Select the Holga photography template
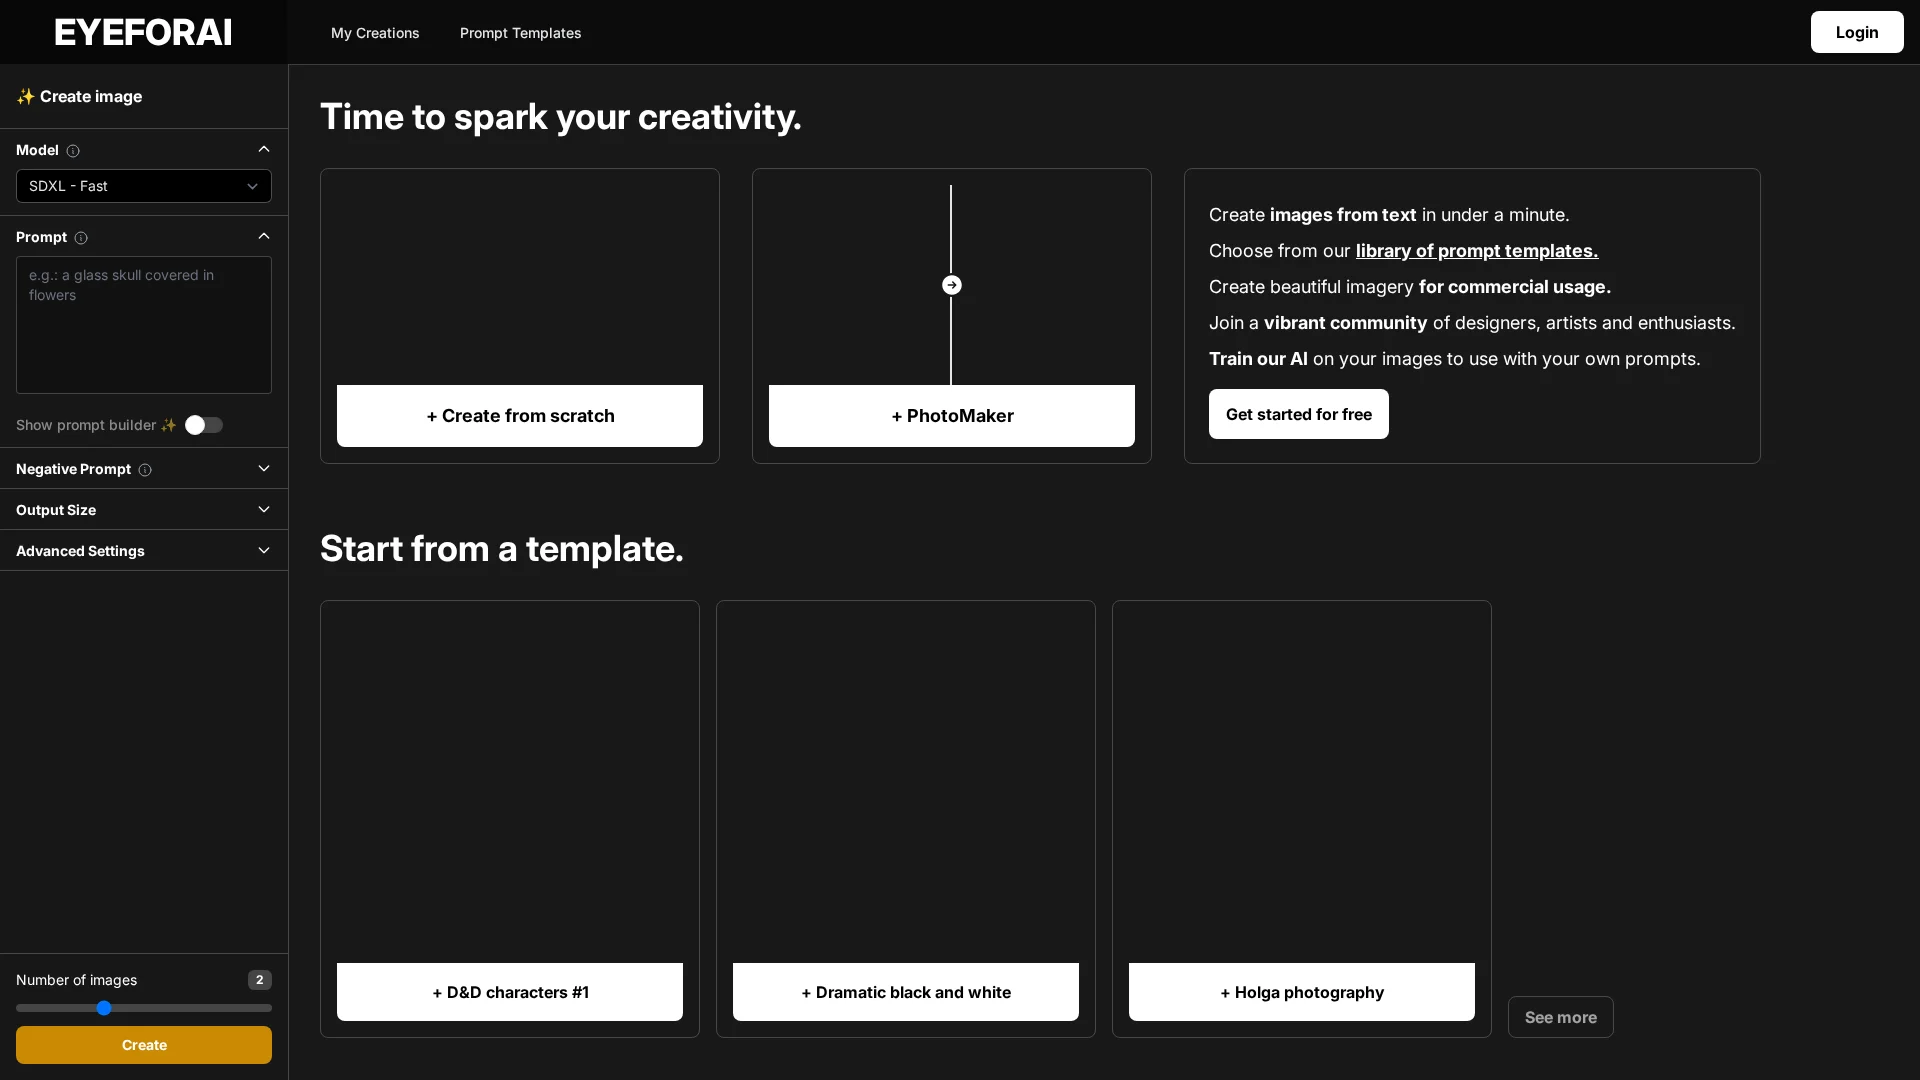Screen dimensions: 1920x1080 point(1301,992)
